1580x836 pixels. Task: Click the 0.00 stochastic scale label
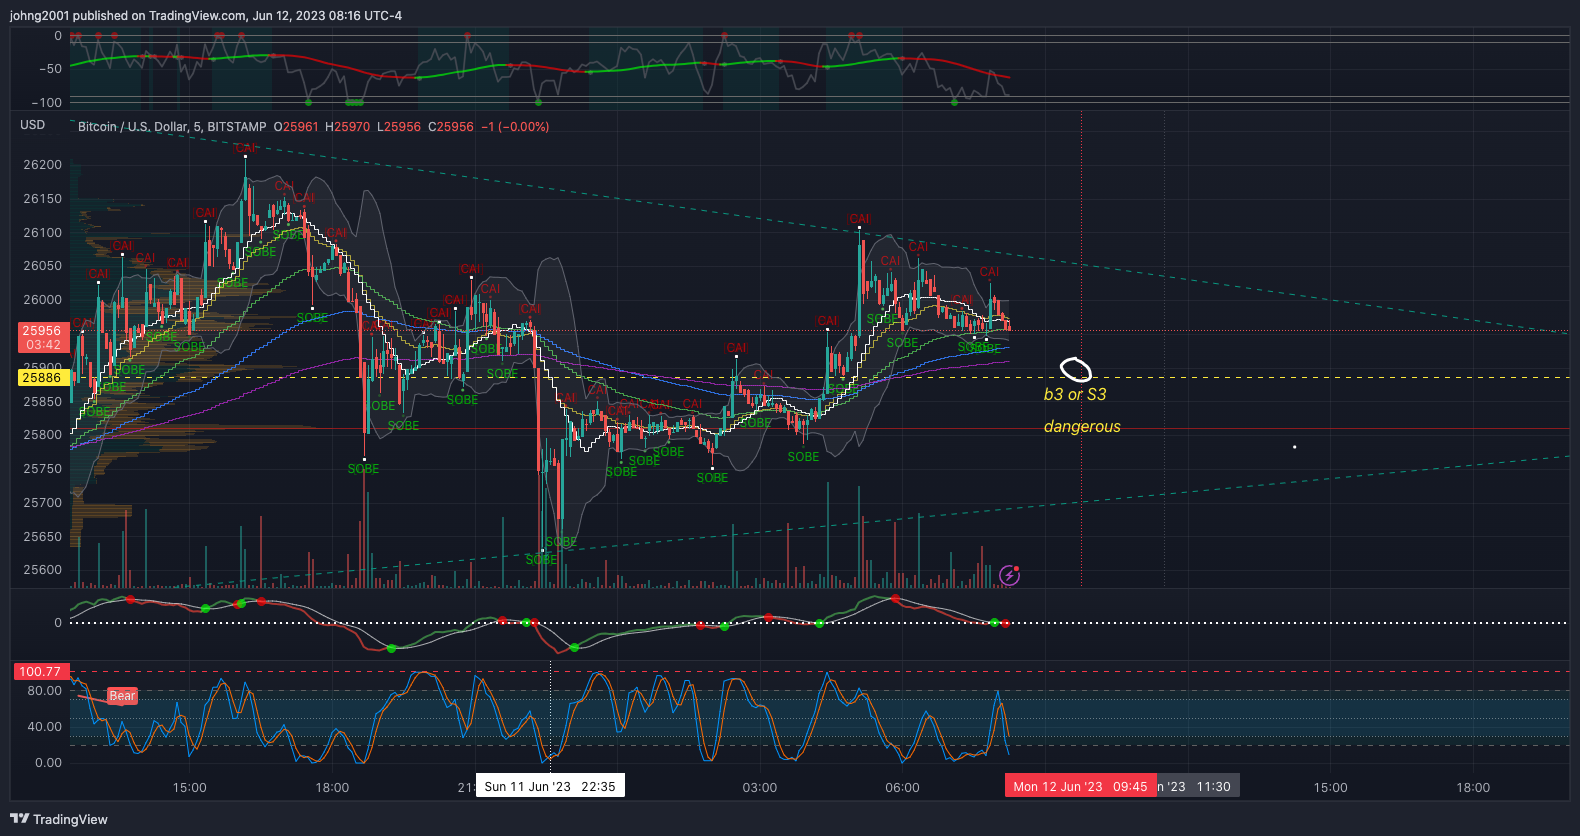click(x=48, y=763)
